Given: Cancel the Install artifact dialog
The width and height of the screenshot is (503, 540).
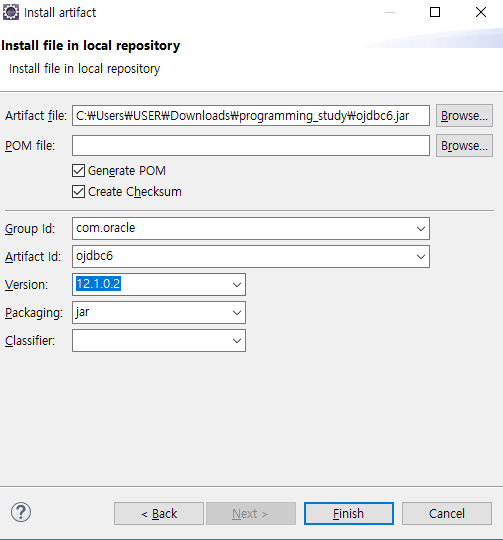Looking at the screenshot, I should click(447, 513).
